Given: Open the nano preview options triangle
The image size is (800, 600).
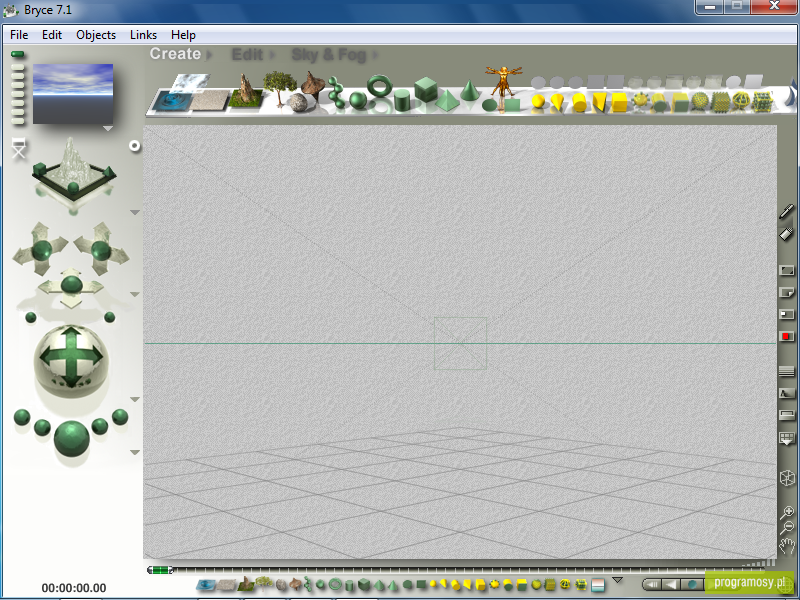Looking at the screenshot, I should (x=108, y=129).
